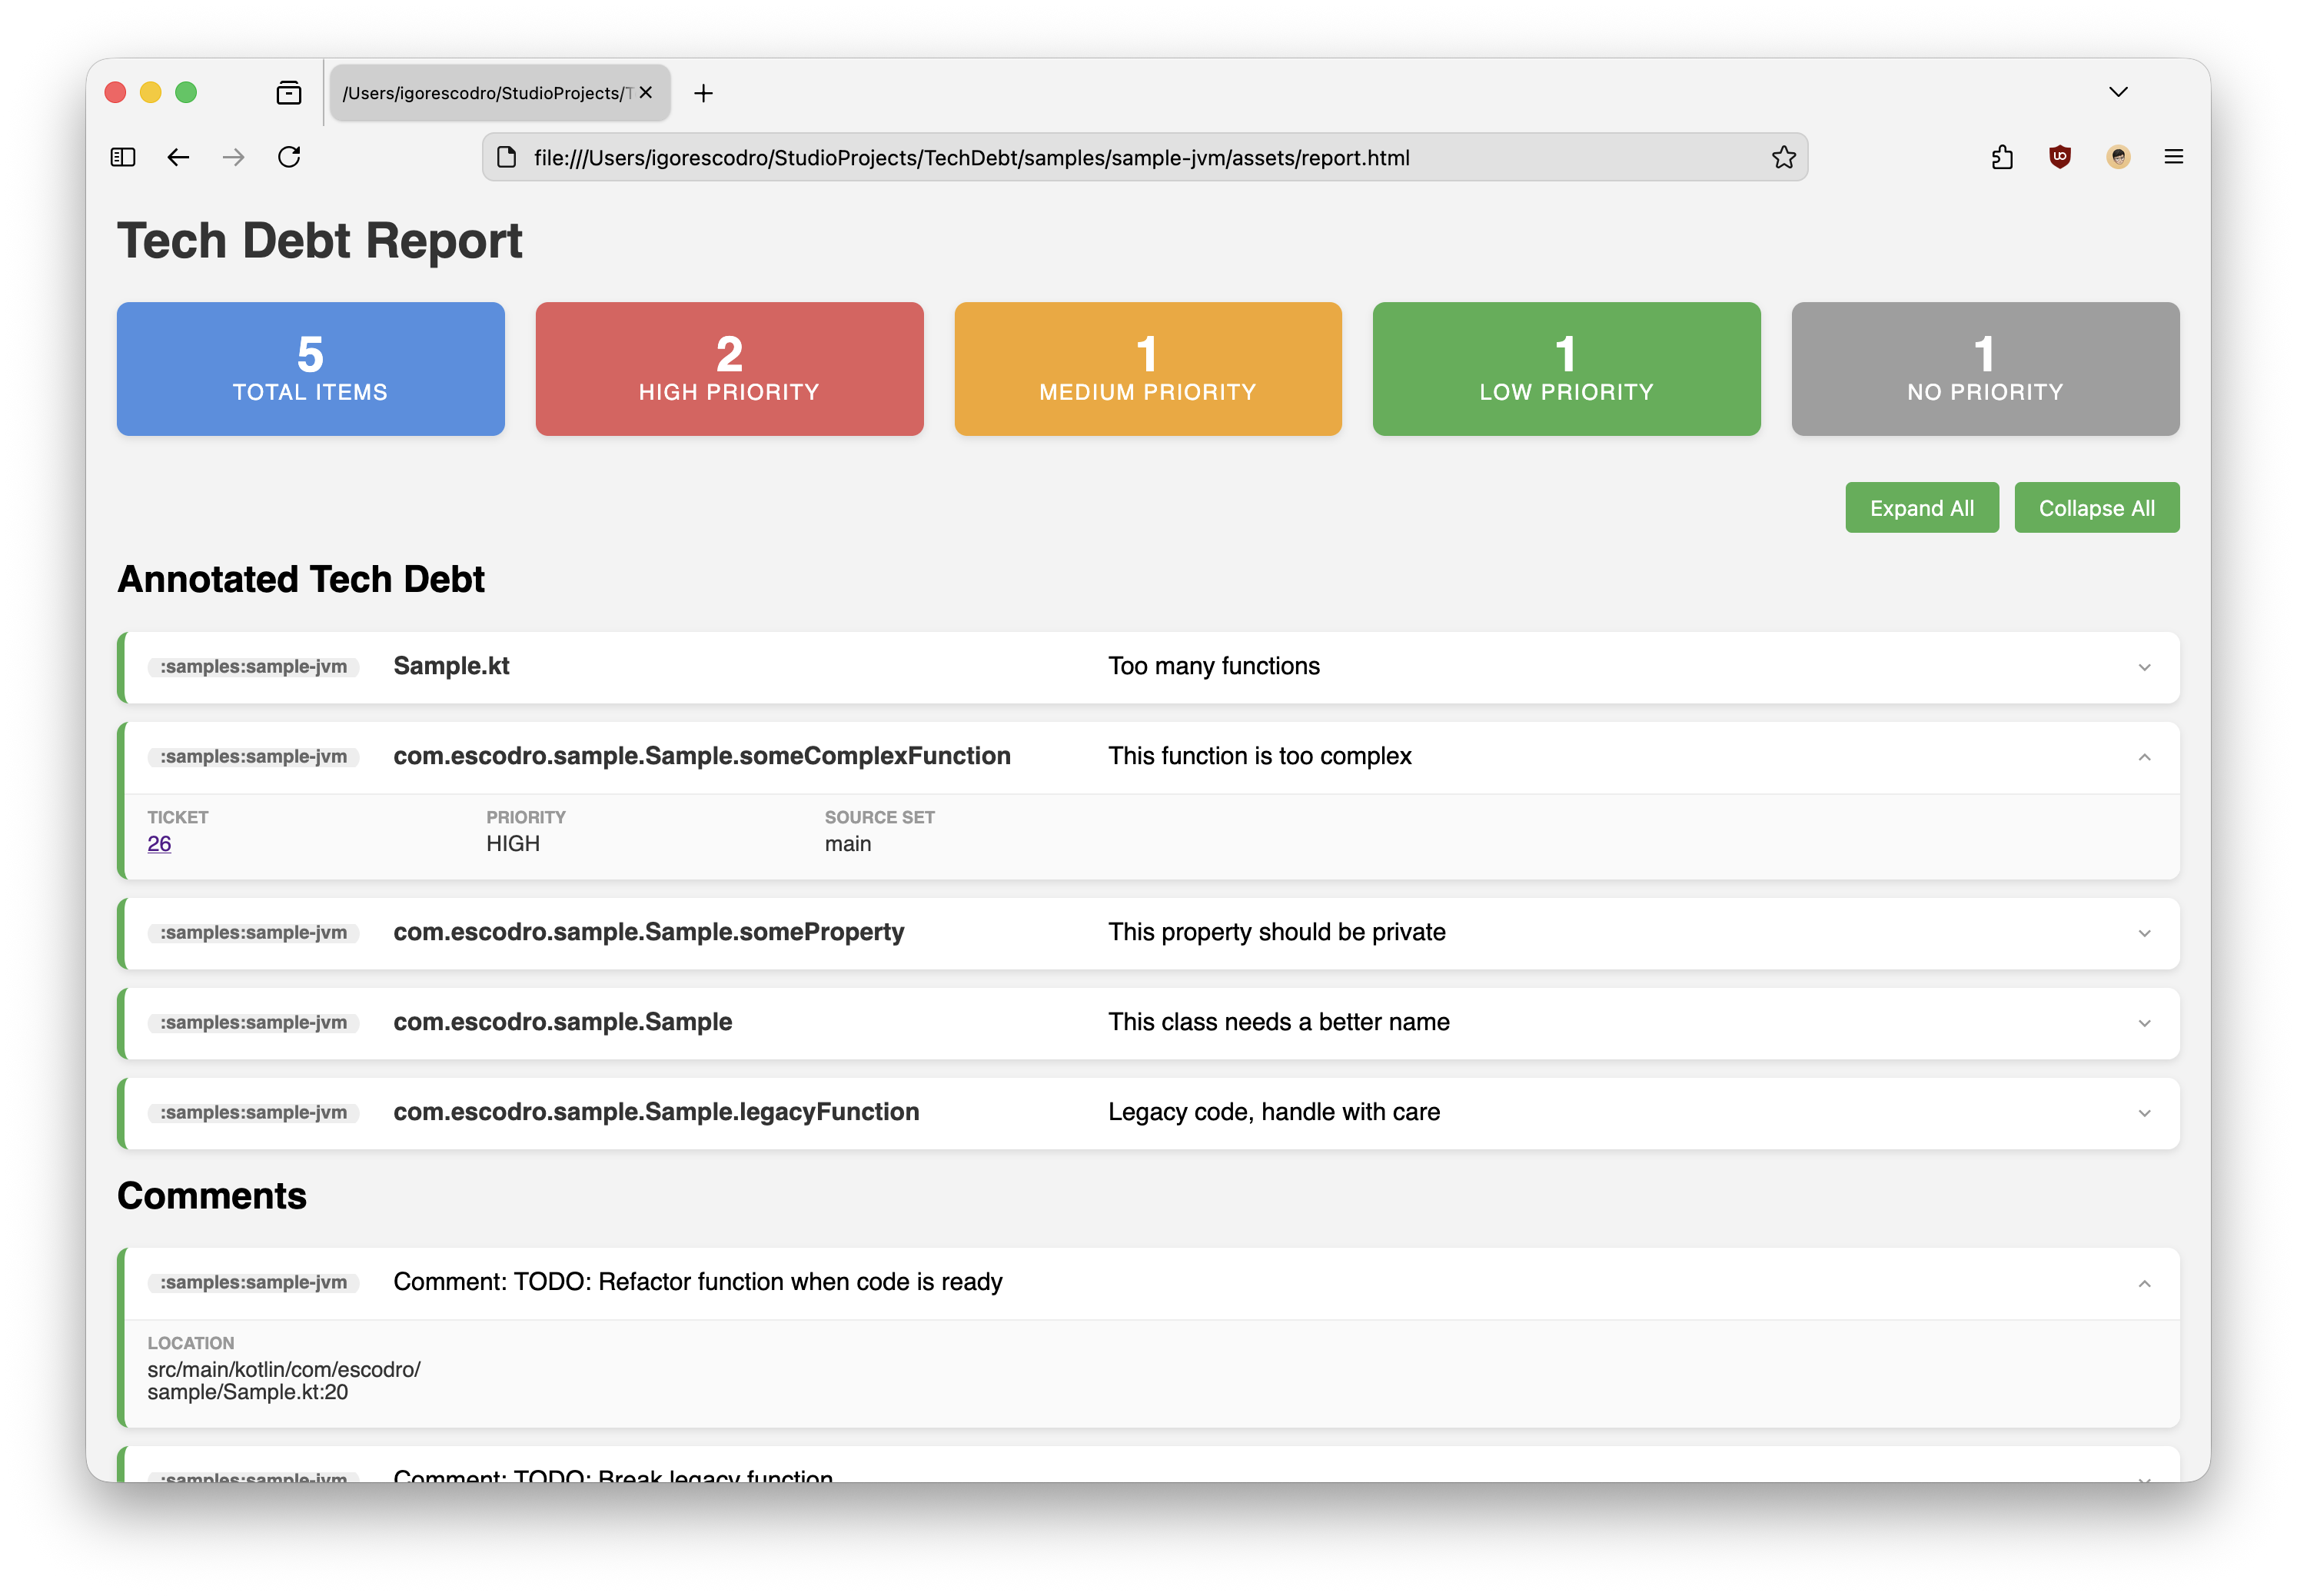The width and height of the screenshot is (2297, 1596).
Task: Click the browser extensions puzzle icon
Action: point(2003,157)
